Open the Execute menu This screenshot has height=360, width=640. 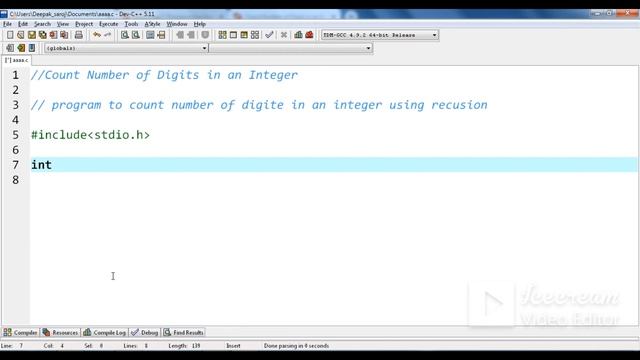(109, 24)
